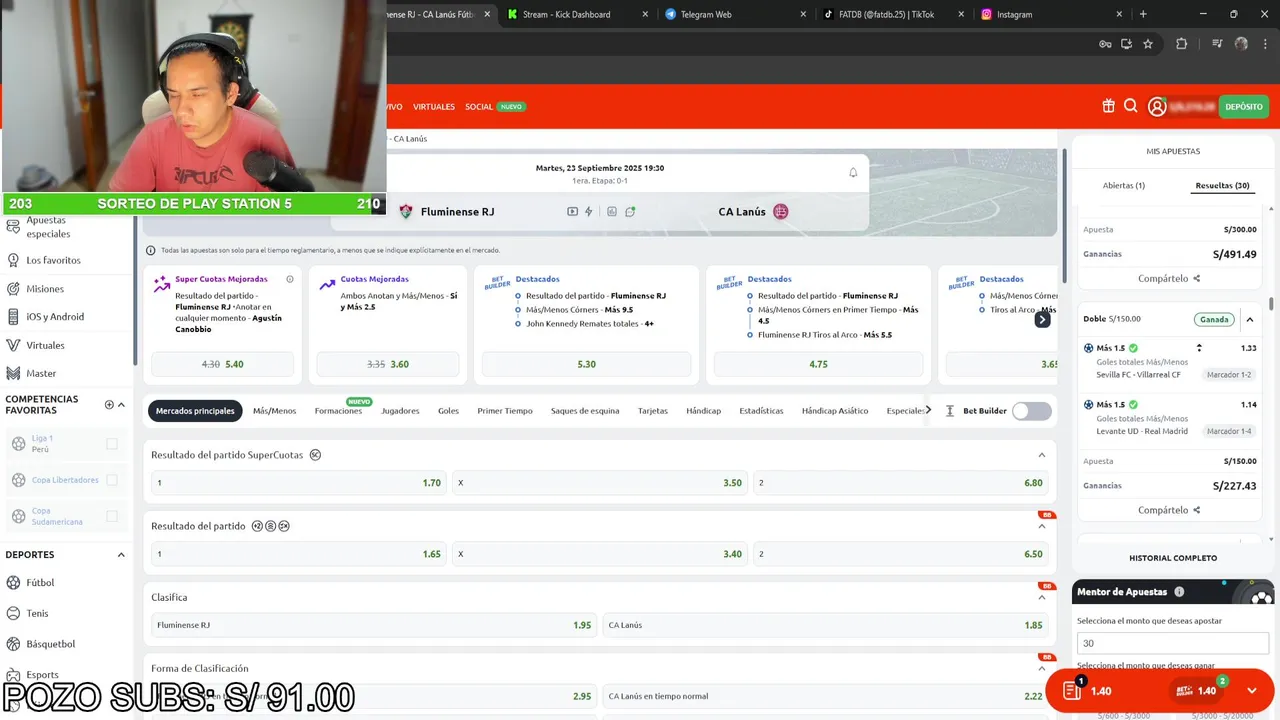Click the Mentor de Apuestas info icon

tap(1179, 592)
